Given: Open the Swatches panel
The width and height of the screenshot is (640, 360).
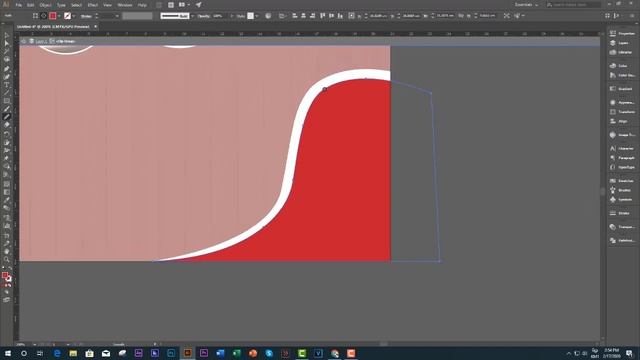Looking at the screenshot, I should (x=622, y=181).
